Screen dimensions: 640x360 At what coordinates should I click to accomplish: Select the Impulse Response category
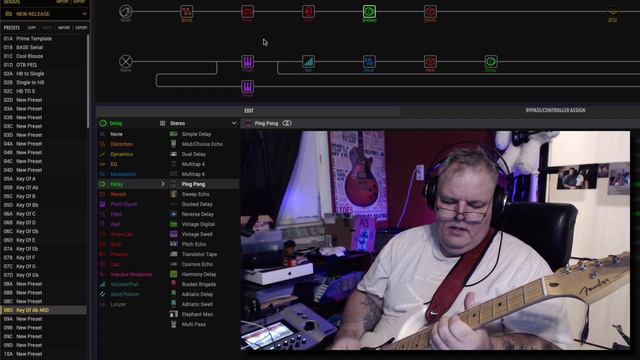tap(131, 274)
